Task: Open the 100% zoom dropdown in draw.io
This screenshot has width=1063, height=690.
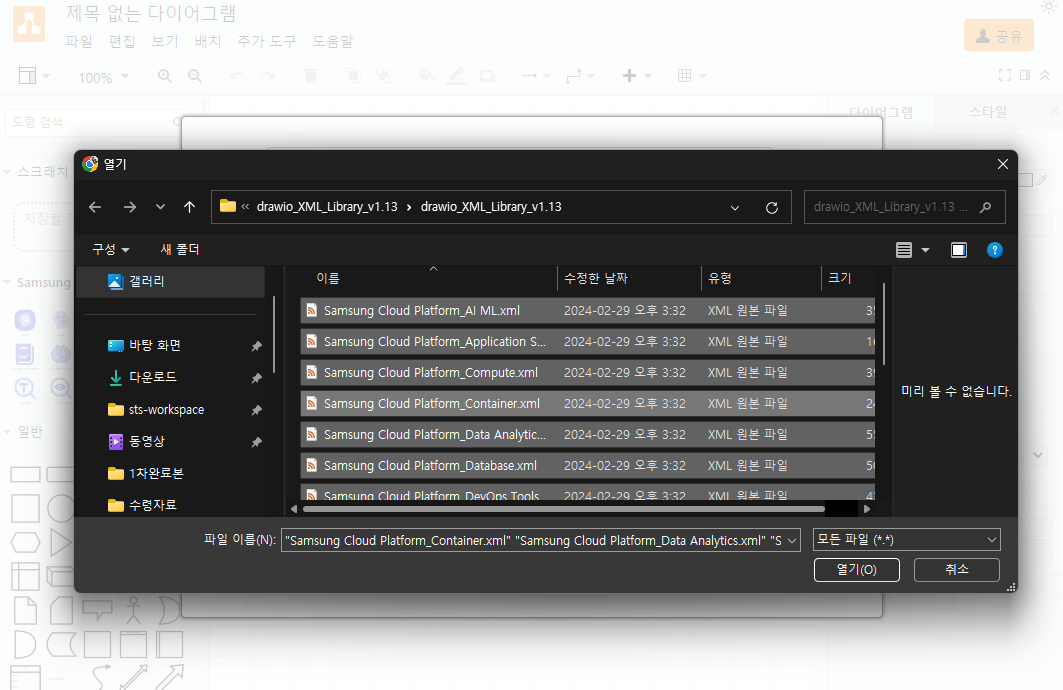Action: (x=103, y=77)
